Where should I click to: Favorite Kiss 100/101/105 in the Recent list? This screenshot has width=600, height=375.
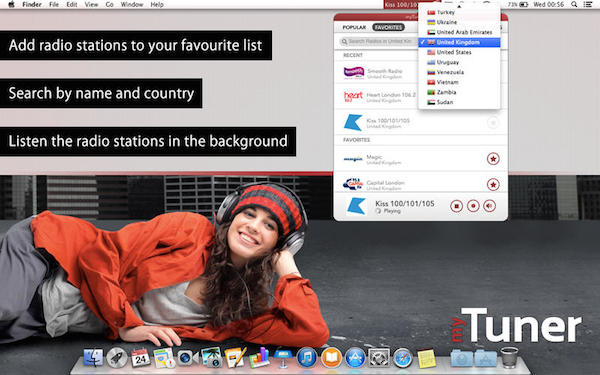click(493, 123)
